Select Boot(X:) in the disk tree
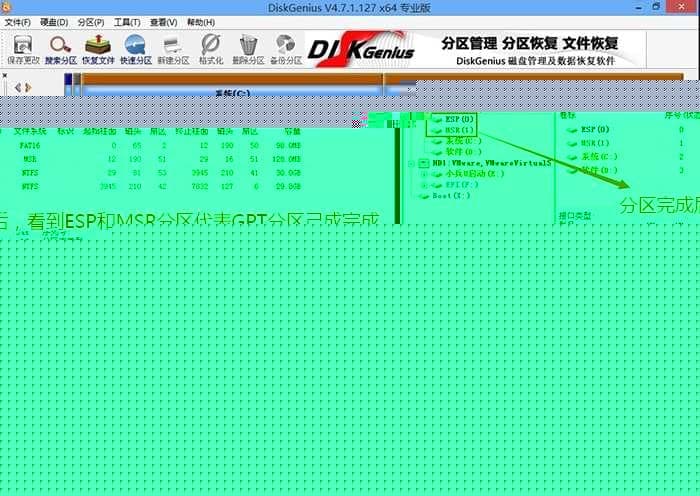Image resolution: width=700 pixels, height=496 pixels. click(x=451, y=196)
